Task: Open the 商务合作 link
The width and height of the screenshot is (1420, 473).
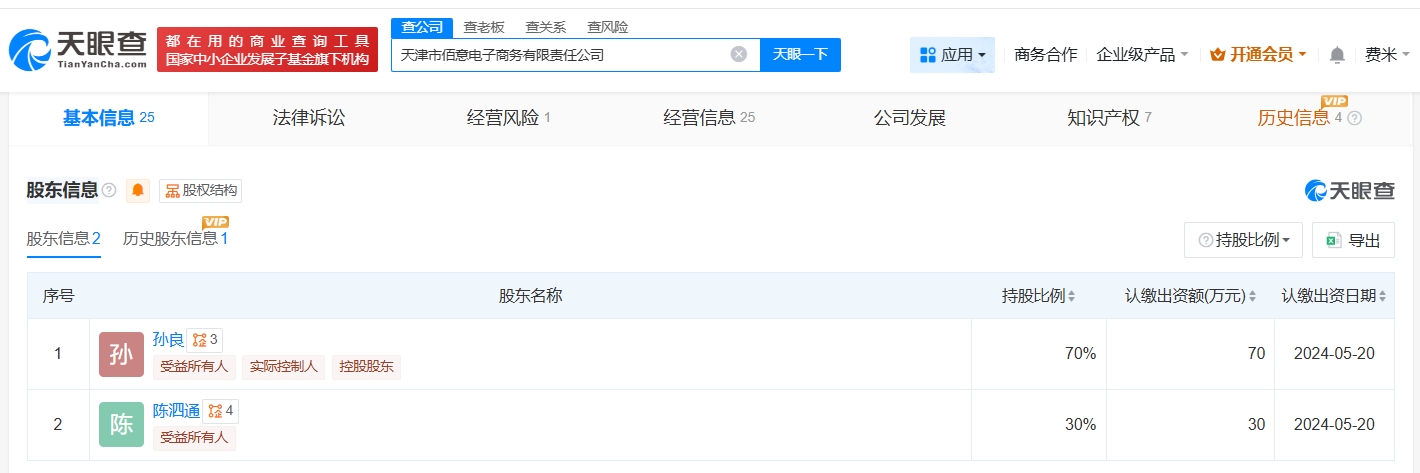Action: (x=1046, y=55)
